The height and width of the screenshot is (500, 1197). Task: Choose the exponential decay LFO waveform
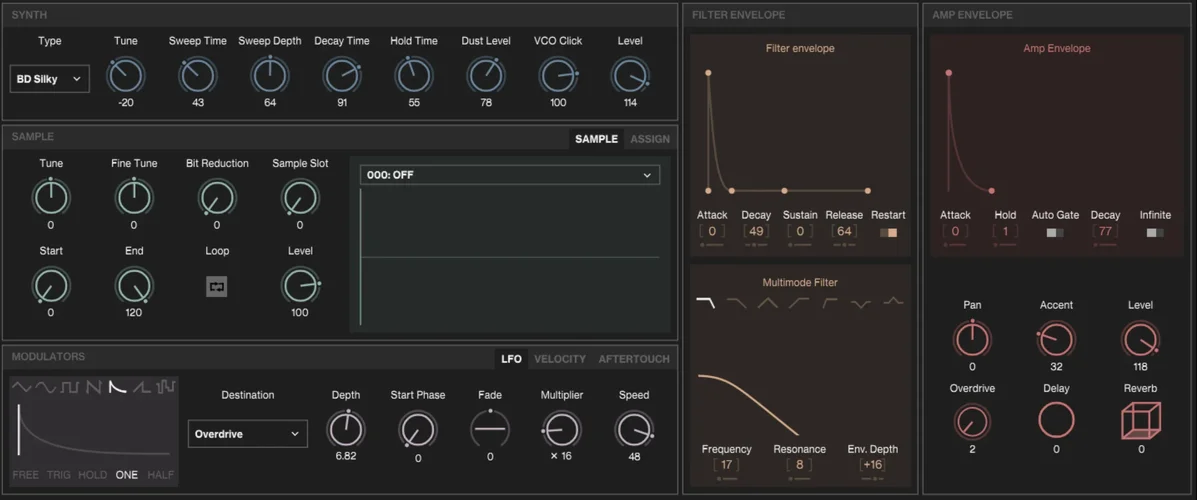[x=117, y=387]
